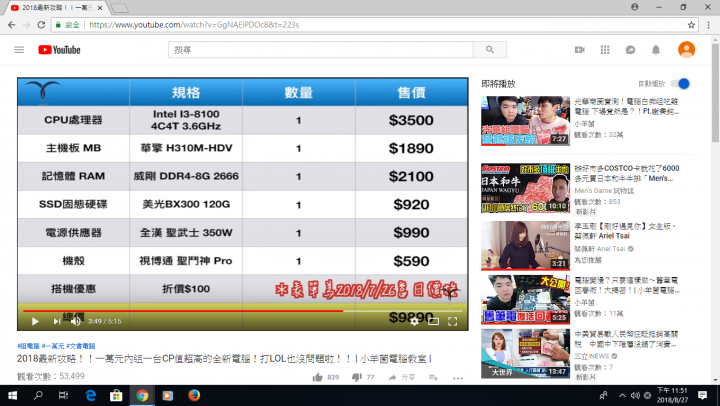Open the Men's Game channel link
Image resolution: width=720 pixels, height=406 pixels.
coord(604,191)
